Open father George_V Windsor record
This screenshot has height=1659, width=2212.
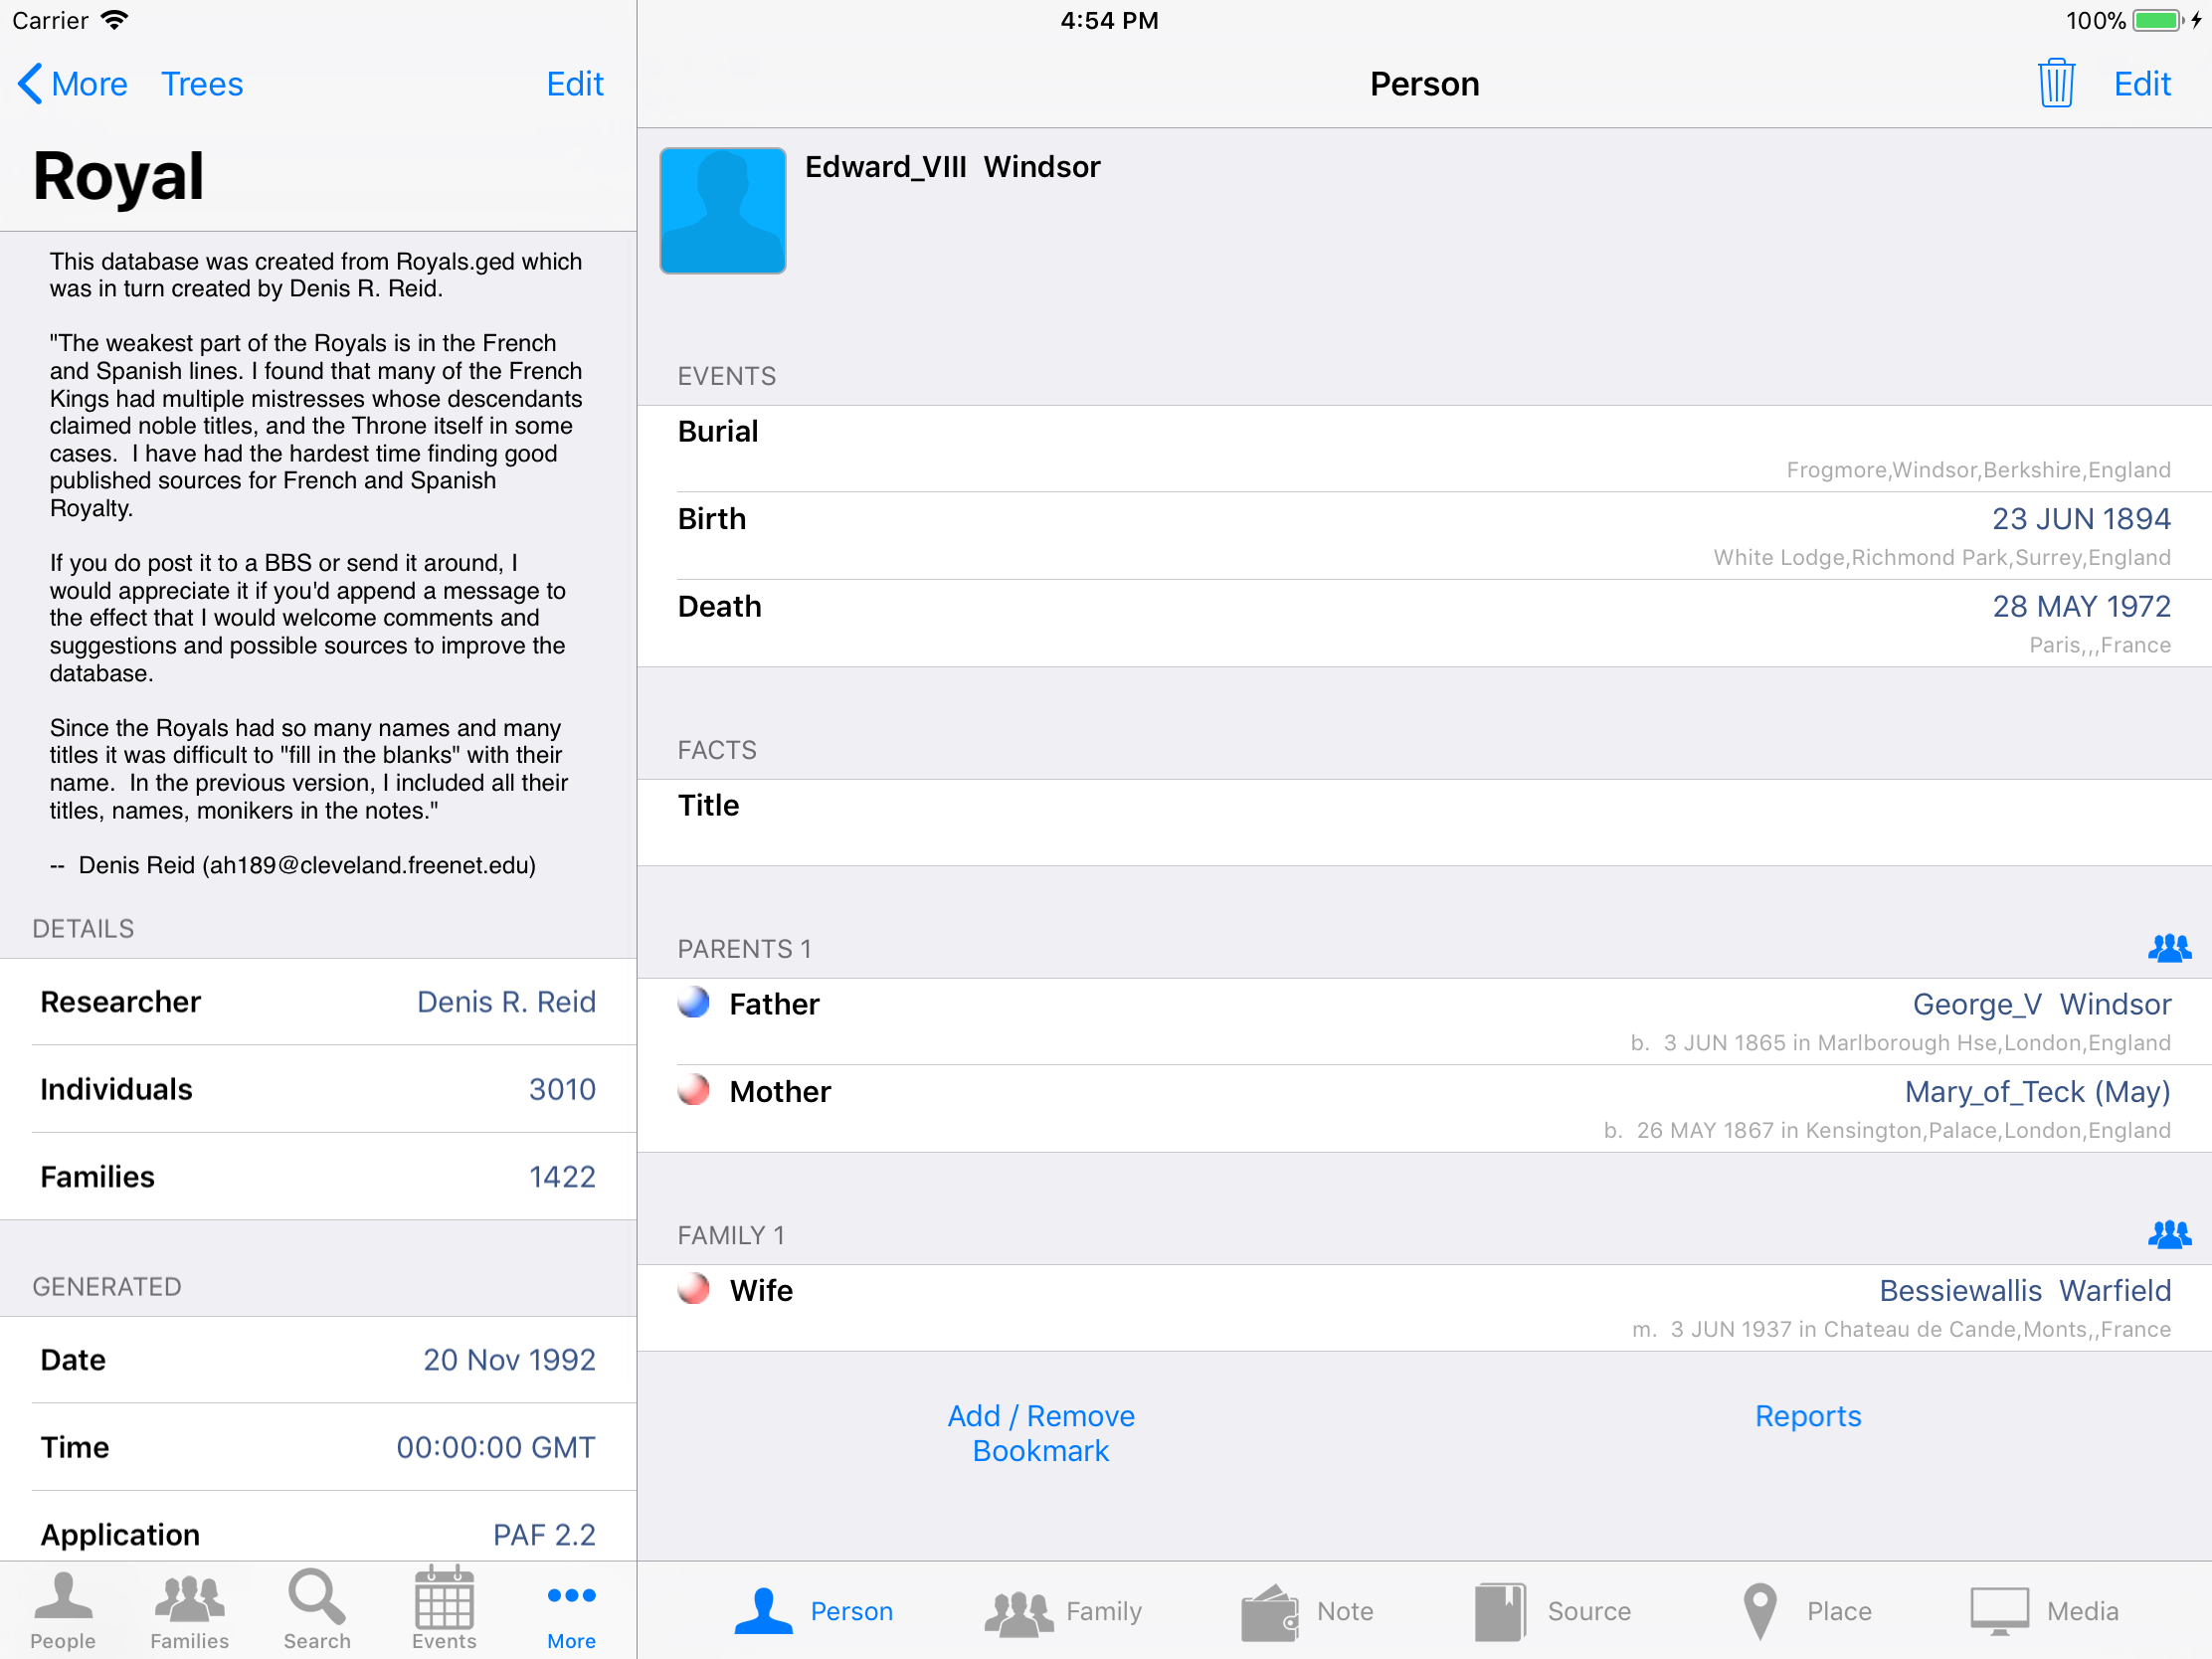click(2040, 1004)
